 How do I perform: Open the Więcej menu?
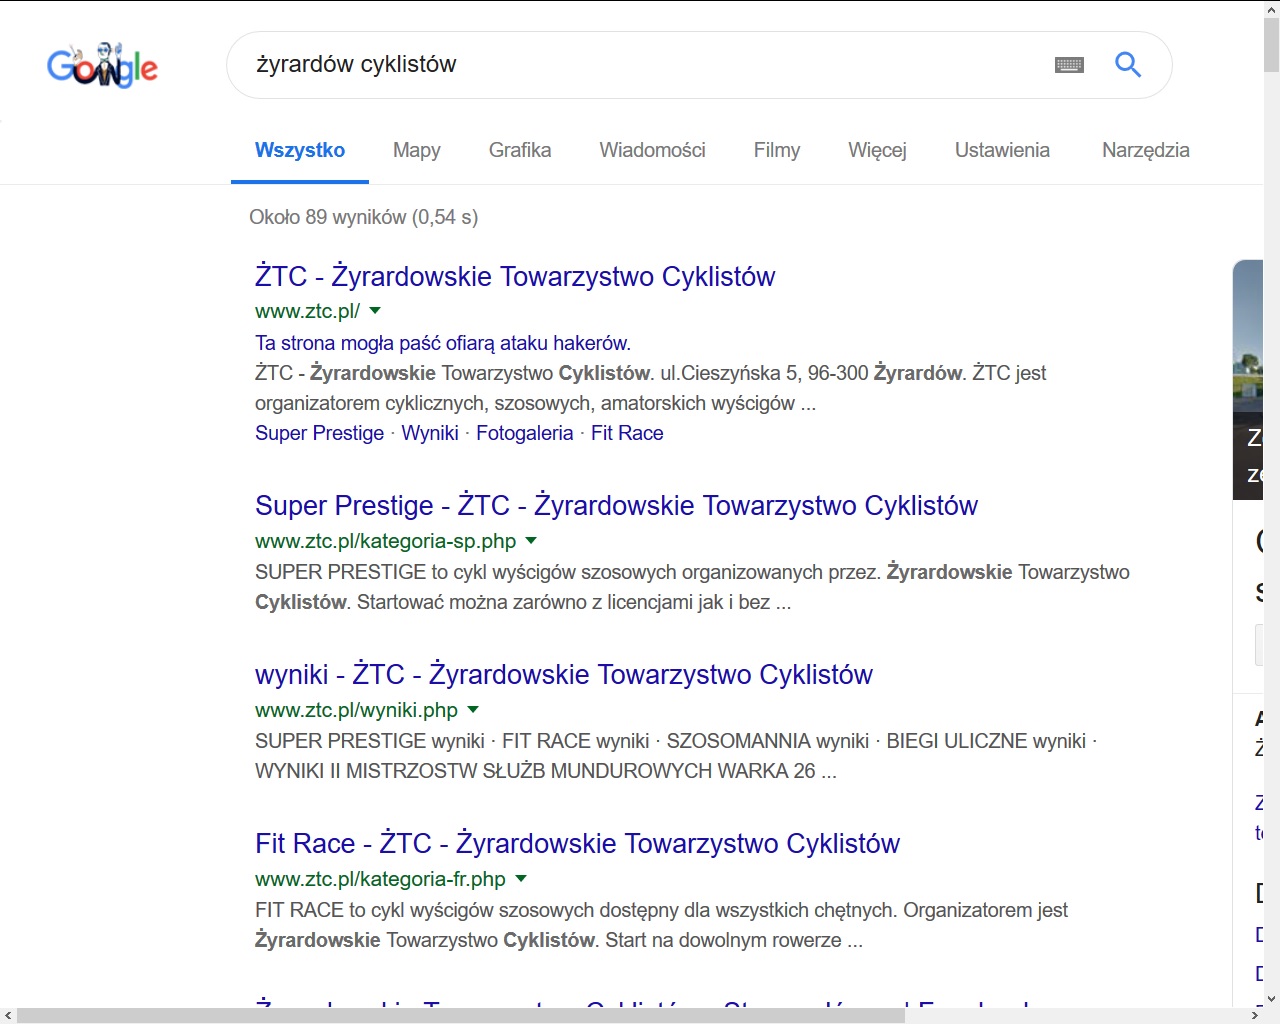[x=877, y=150]
